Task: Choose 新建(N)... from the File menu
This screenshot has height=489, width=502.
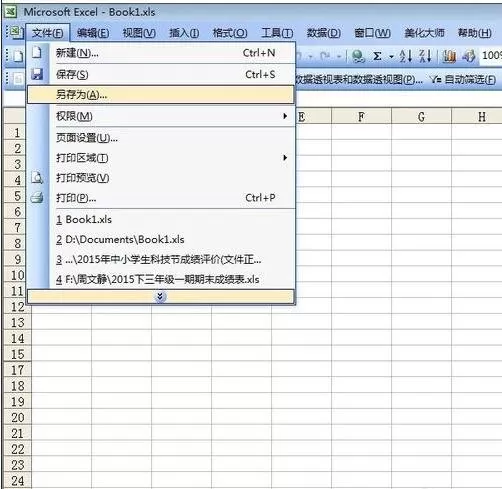Action: click(161, 53)
